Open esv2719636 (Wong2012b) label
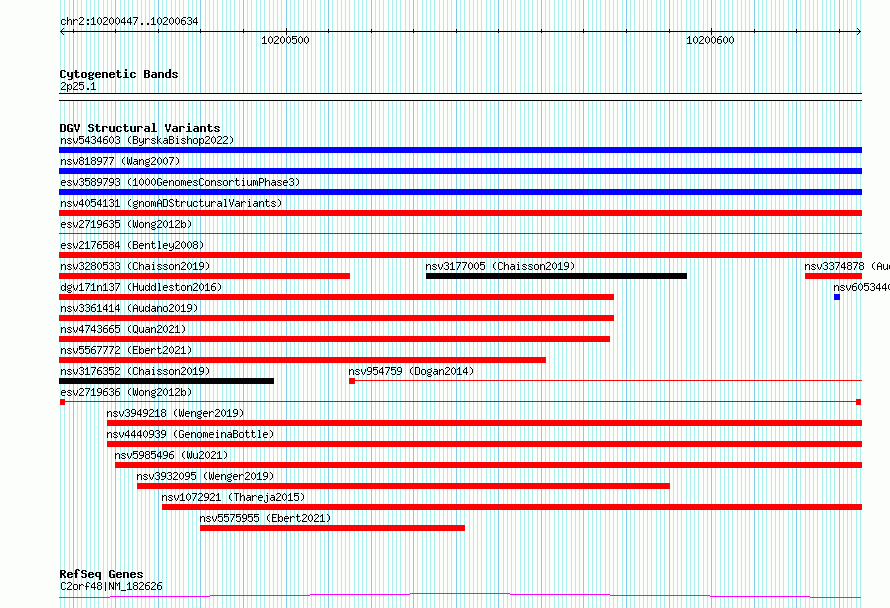Image resolution: width=890 pixels, height=608 pixels. coord(126,392)
